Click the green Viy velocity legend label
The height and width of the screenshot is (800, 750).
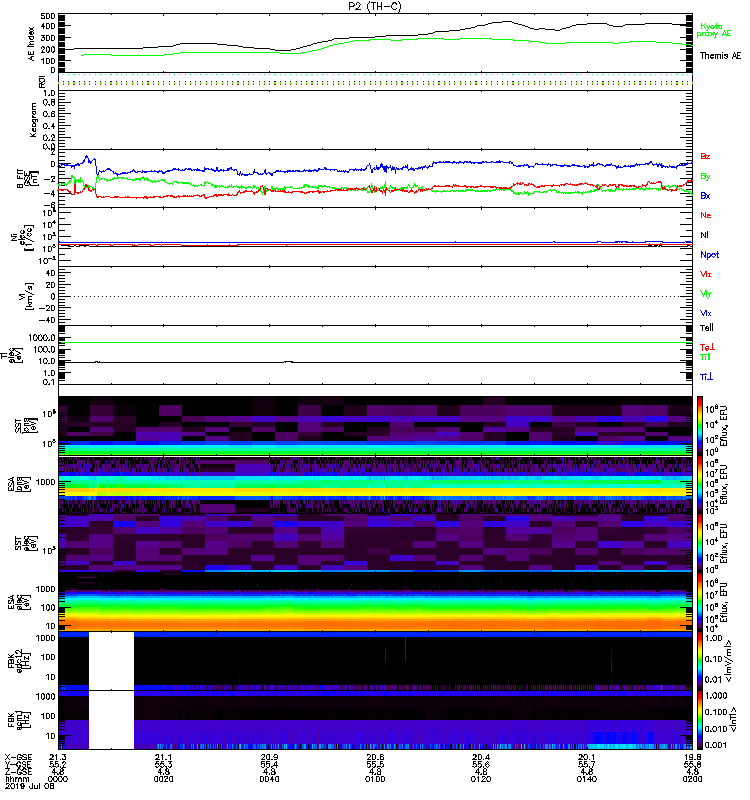tap(705, 294)
